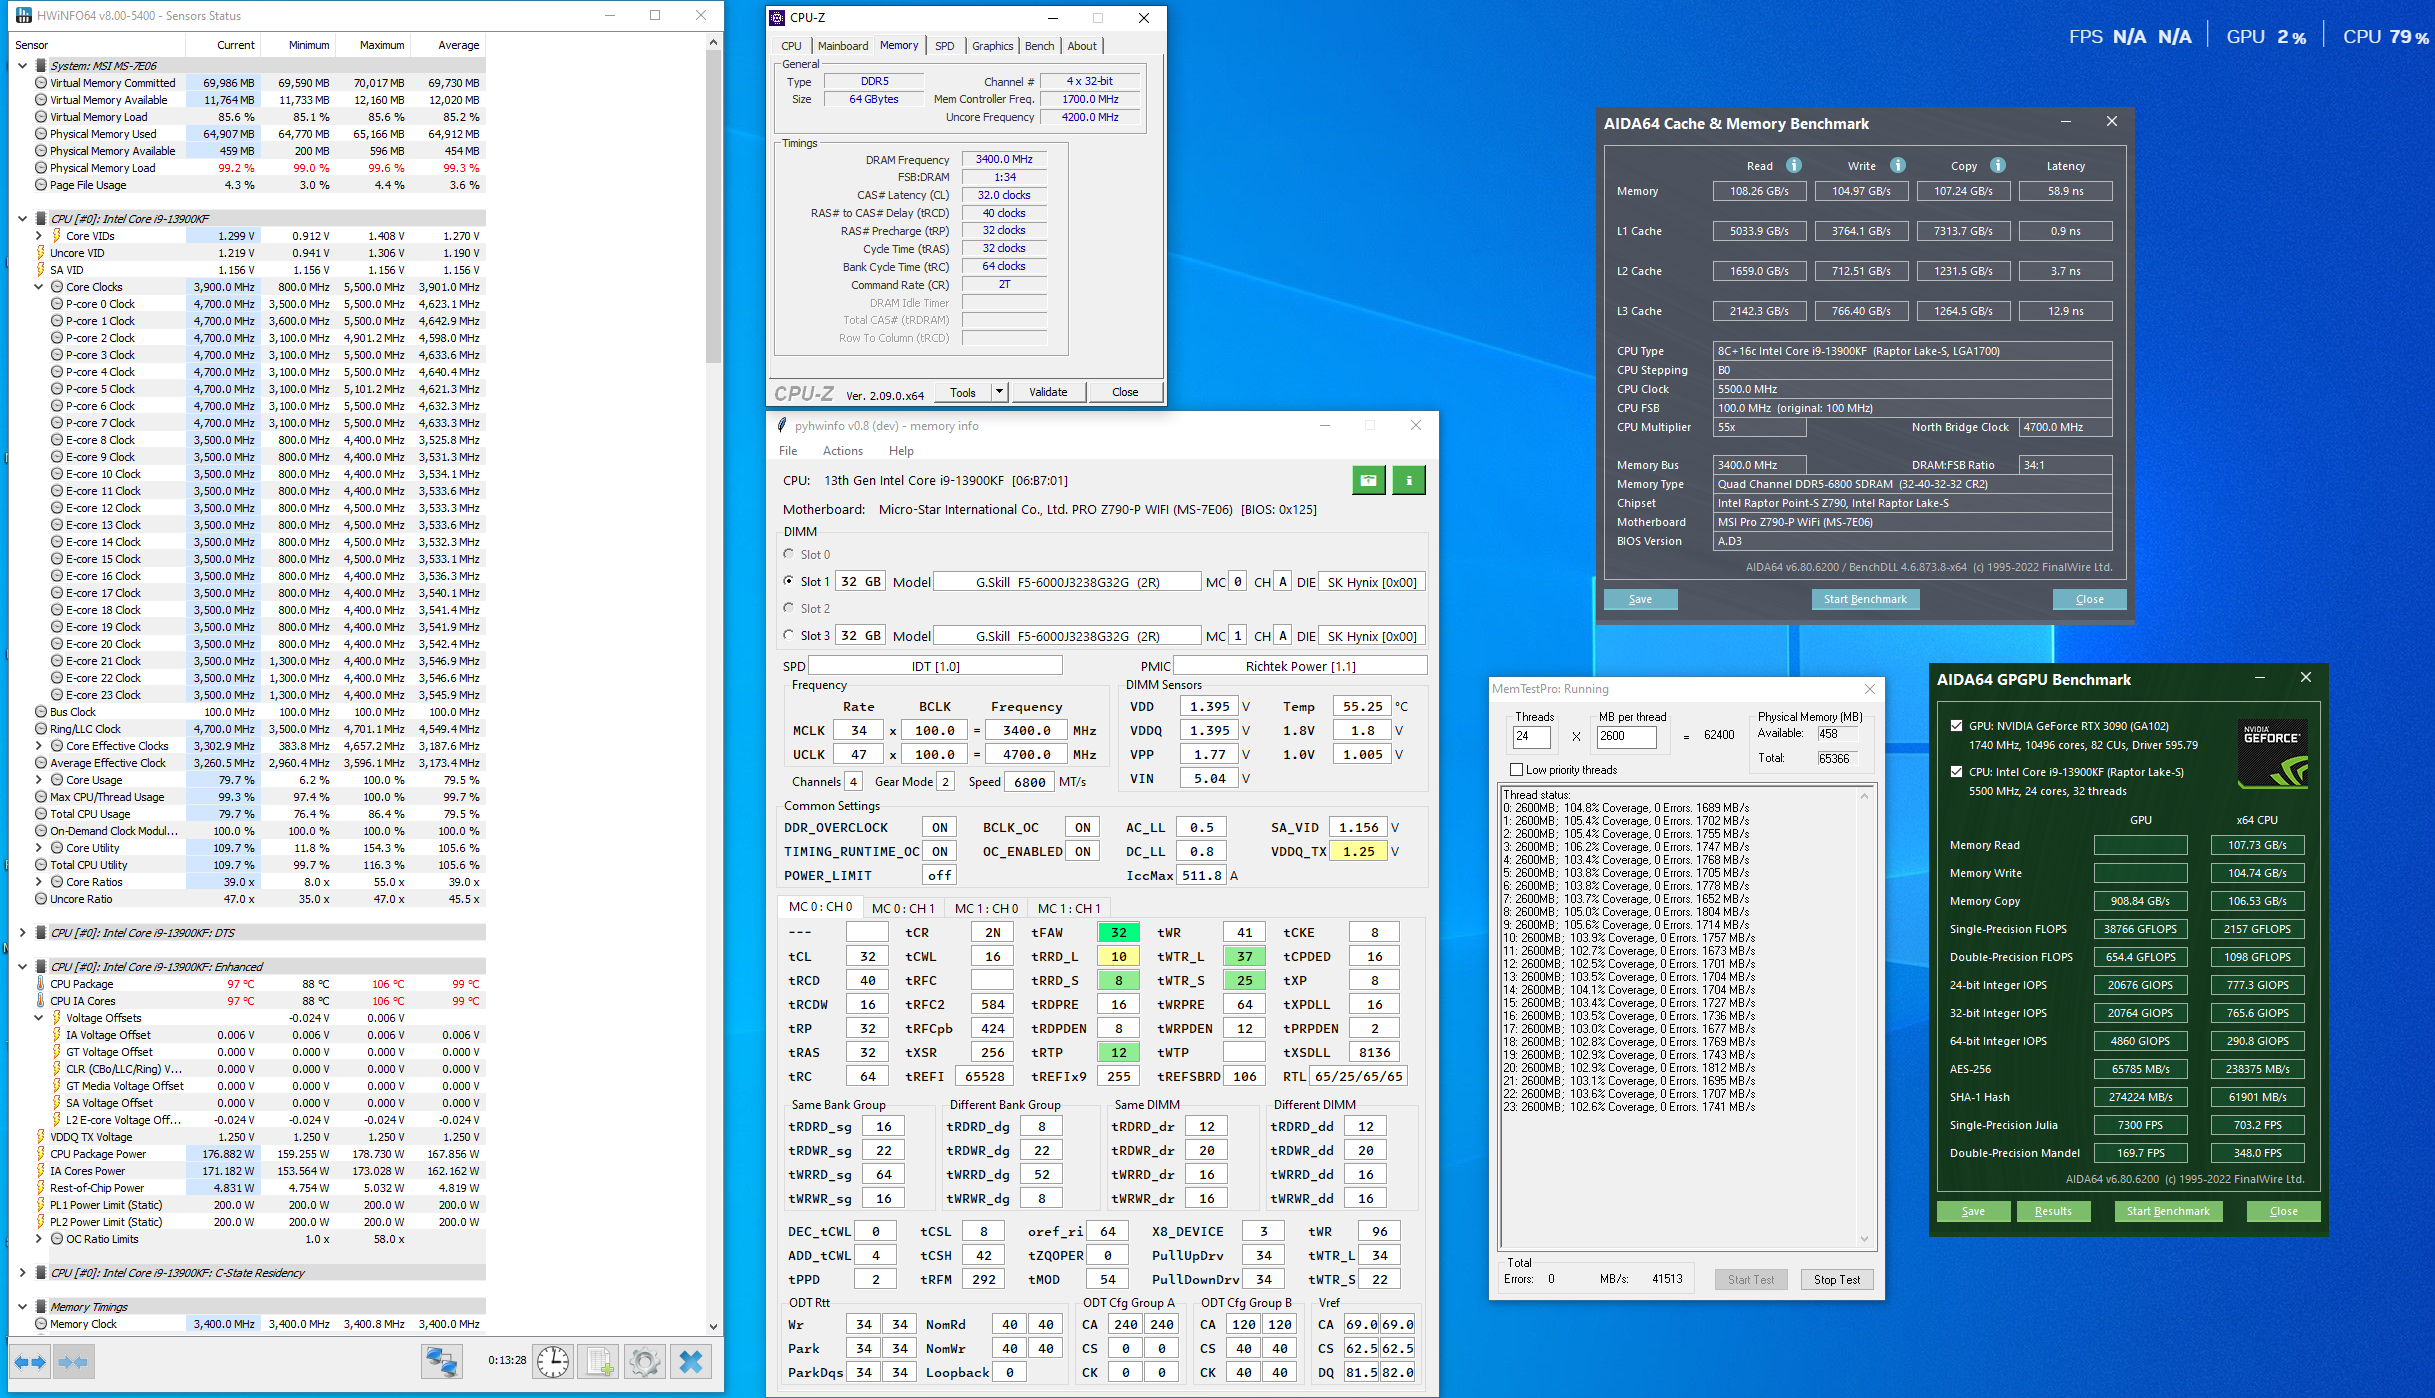Open the CPU-Z Tools dropdown arrow
Viewport: 2435px width, 1398px height.
point(999,392)
